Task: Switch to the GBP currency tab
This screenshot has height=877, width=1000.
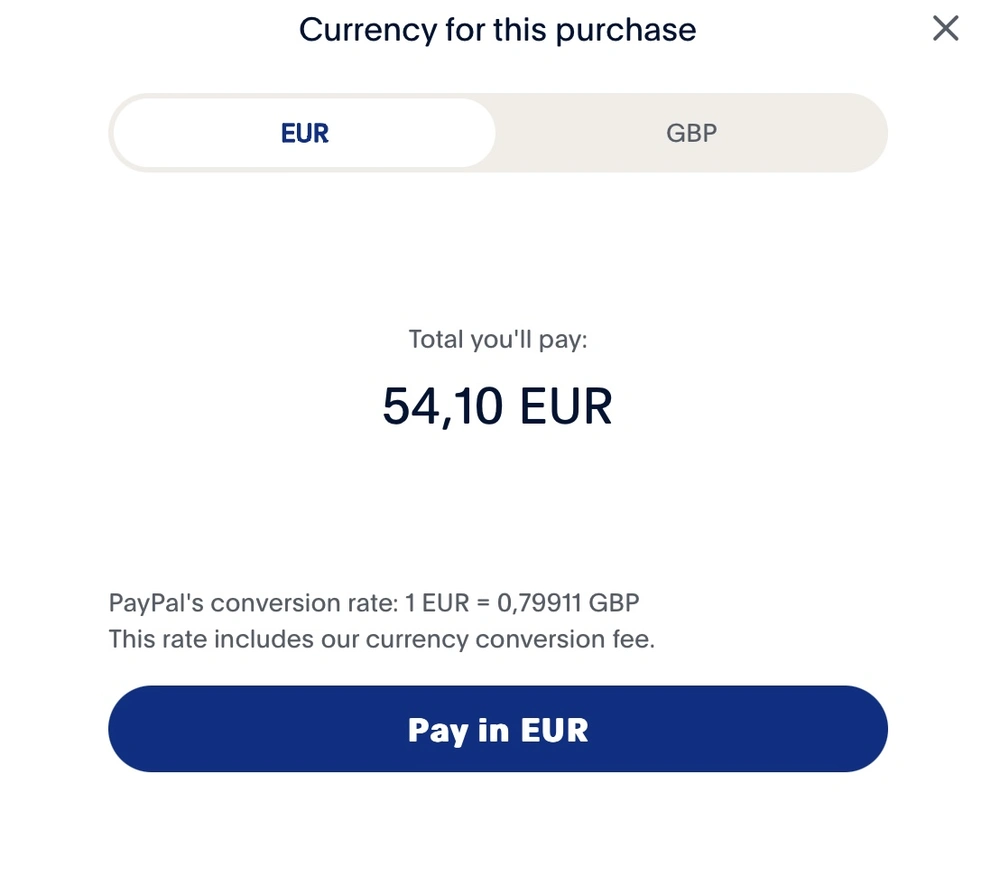Action: (x=691, y=133)
